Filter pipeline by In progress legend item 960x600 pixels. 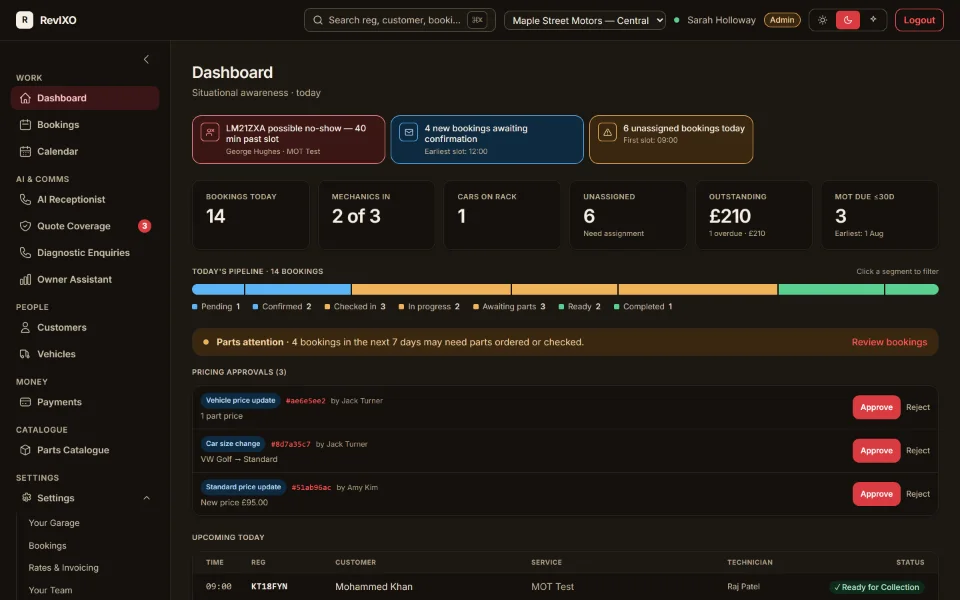[x=429, y=307]
